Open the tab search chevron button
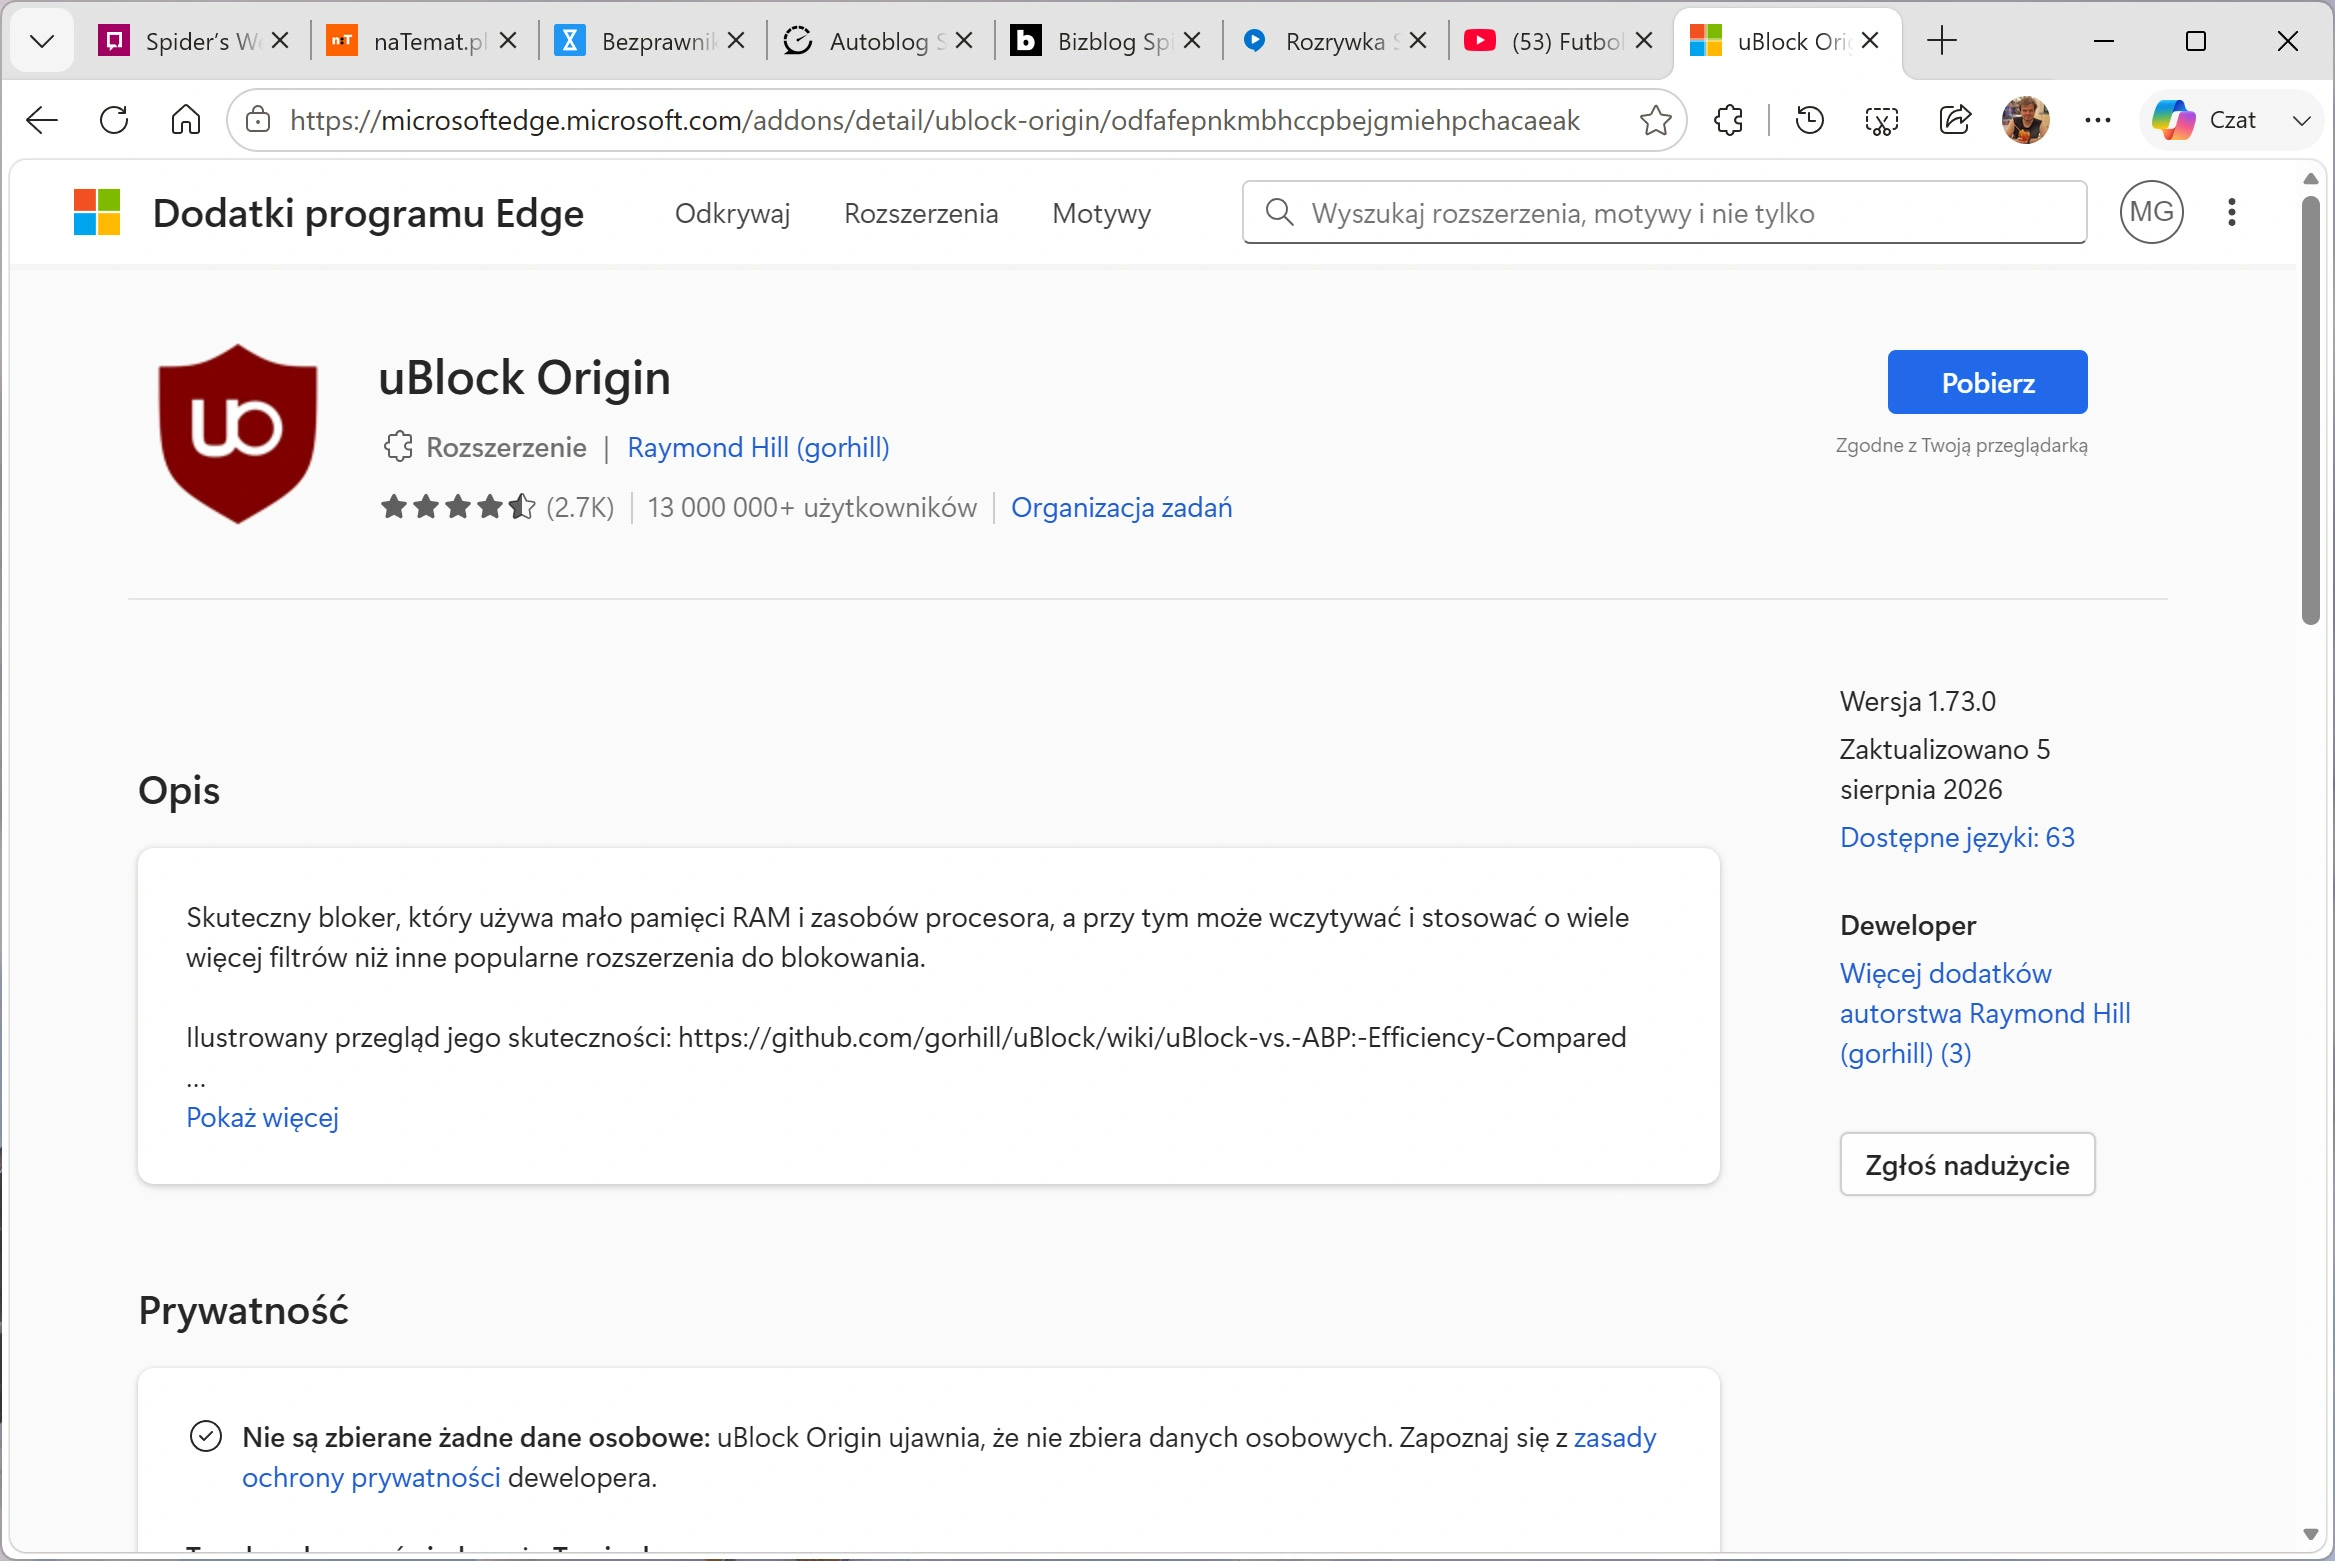Viewport: 2335px width, 1561px height. pyautogui.click(x=42, y=41)
